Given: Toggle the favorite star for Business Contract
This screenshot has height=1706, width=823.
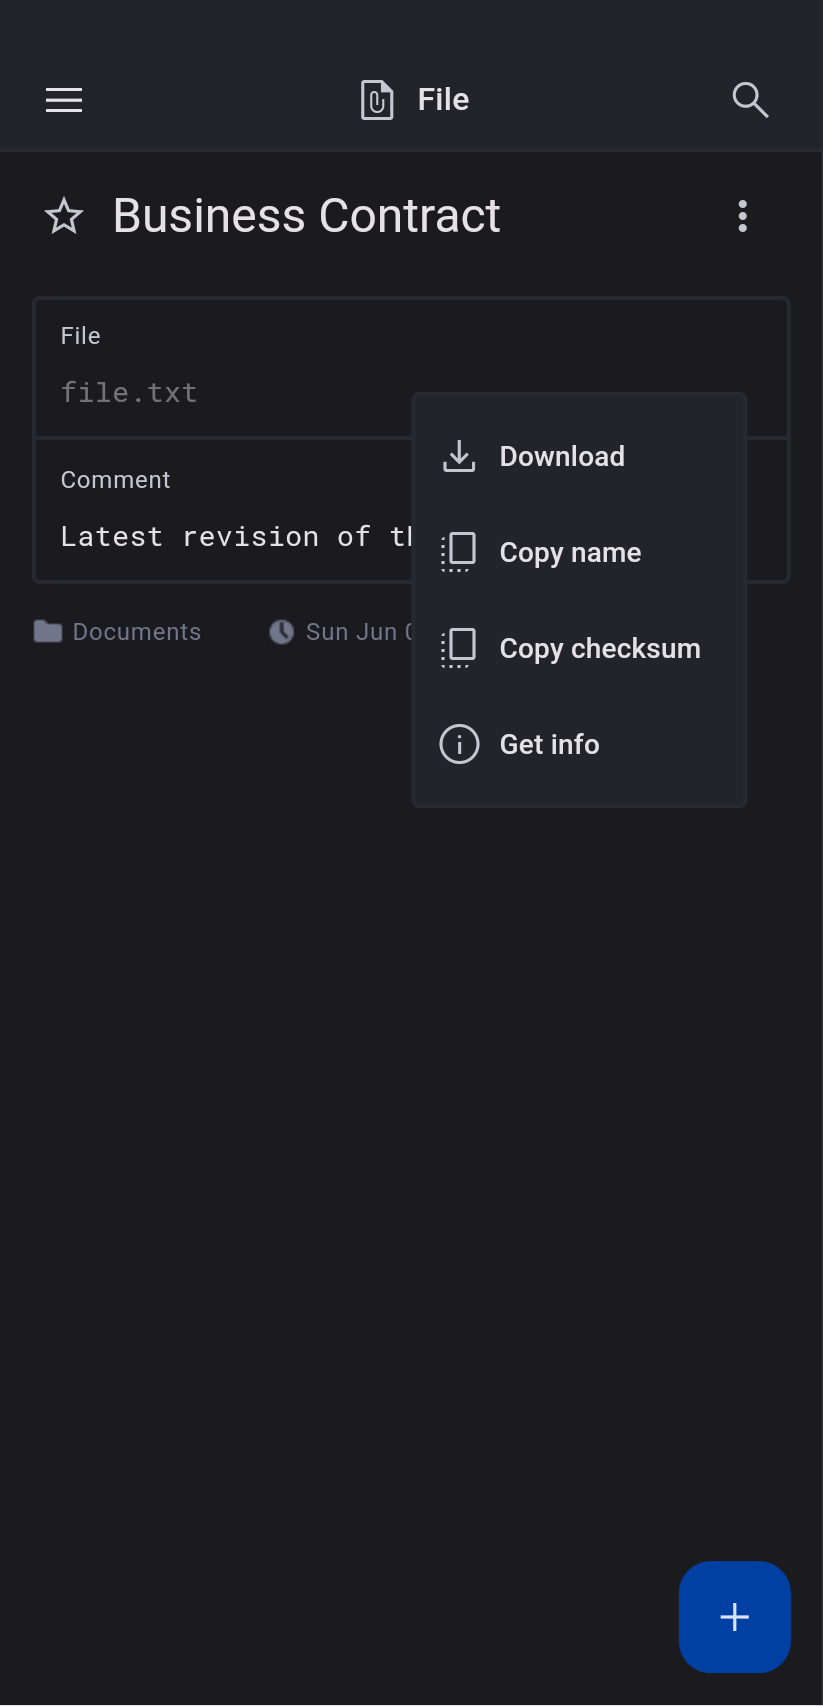Looking at the screenshot, I should coord(64,216).
